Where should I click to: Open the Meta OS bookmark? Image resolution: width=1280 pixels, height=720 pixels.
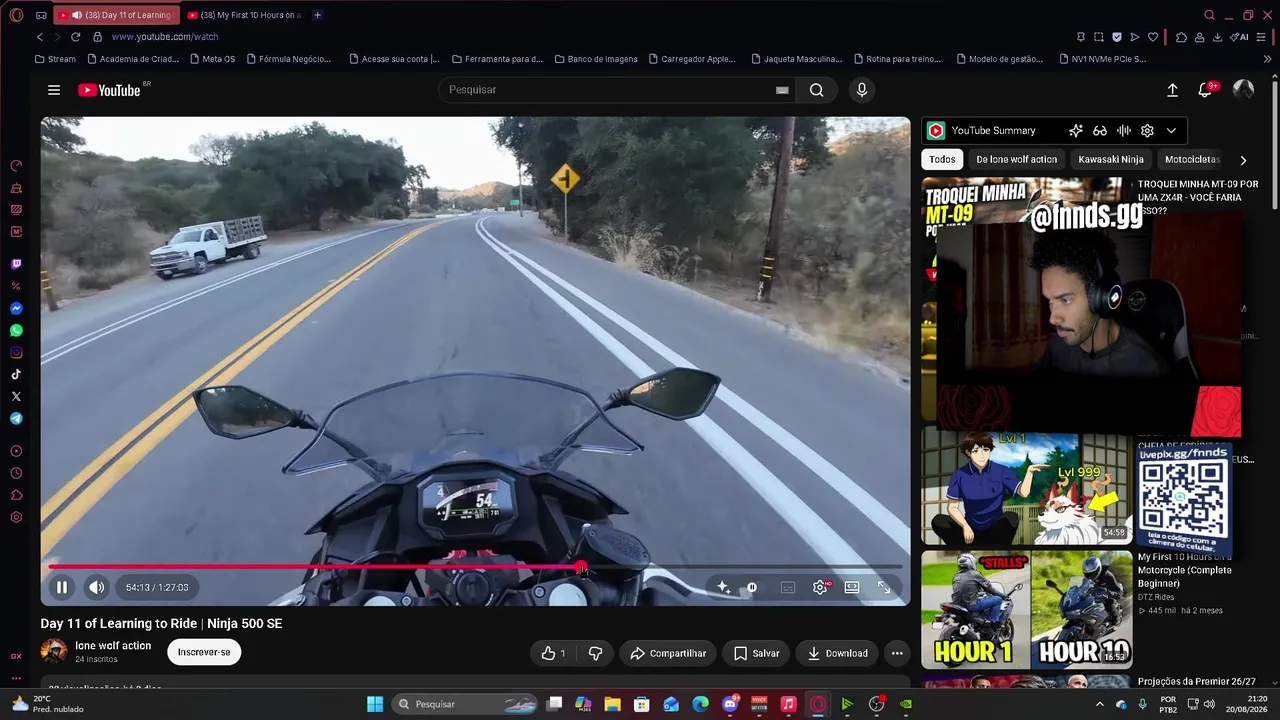[211, 59]
